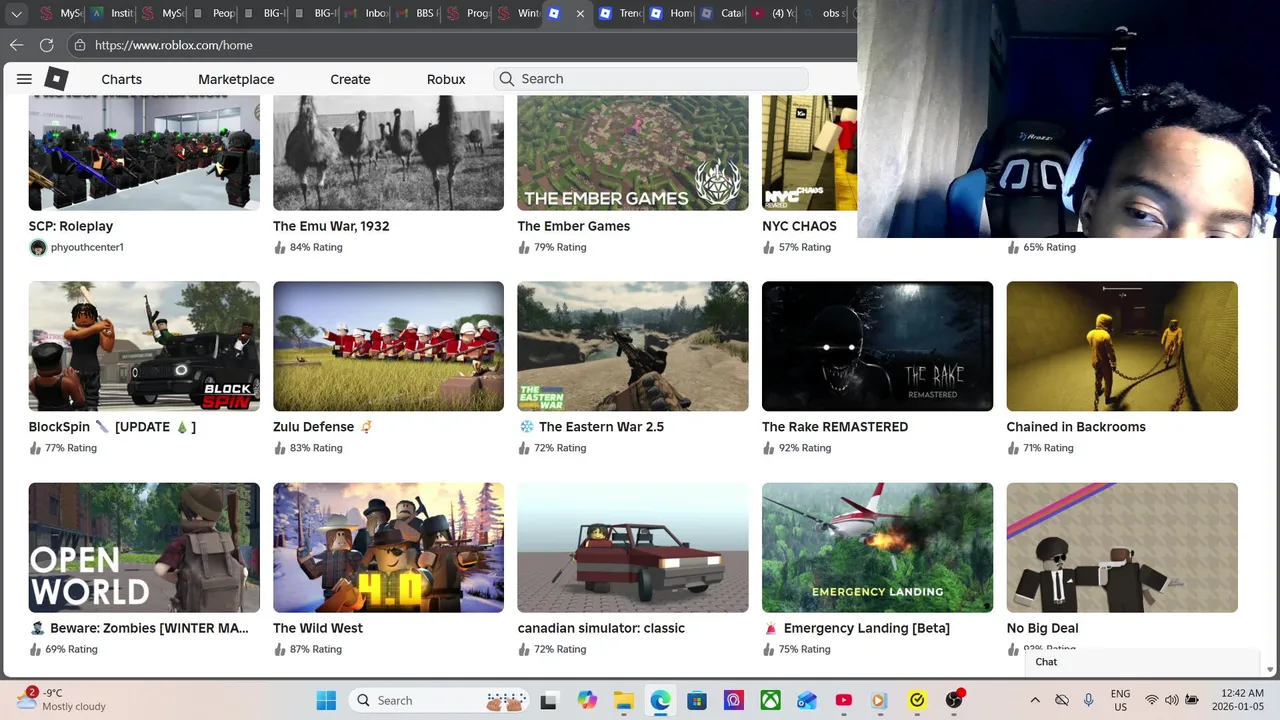Click the Roblox logo home icon

coord(57,79)
